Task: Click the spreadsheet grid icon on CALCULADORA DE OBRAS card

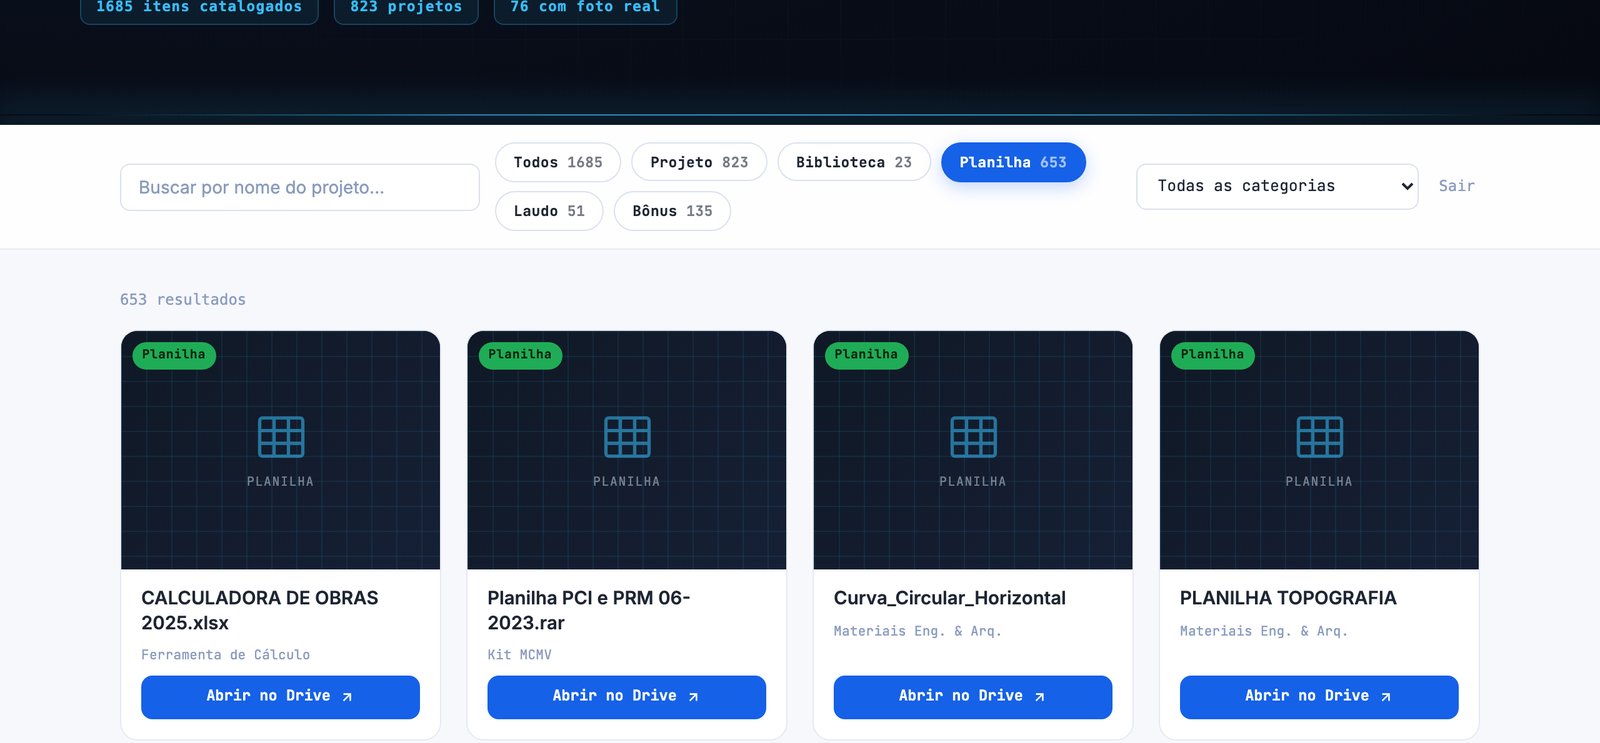Action: (x=281, y=437)
